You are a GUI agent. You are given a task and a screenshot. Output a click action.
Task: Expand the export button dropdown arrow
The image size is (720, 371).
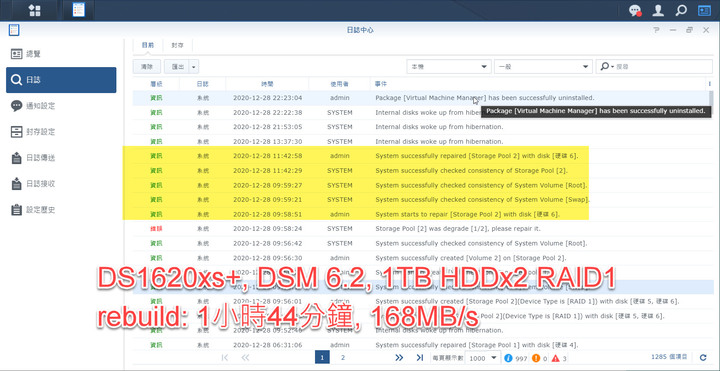(194, 67)
